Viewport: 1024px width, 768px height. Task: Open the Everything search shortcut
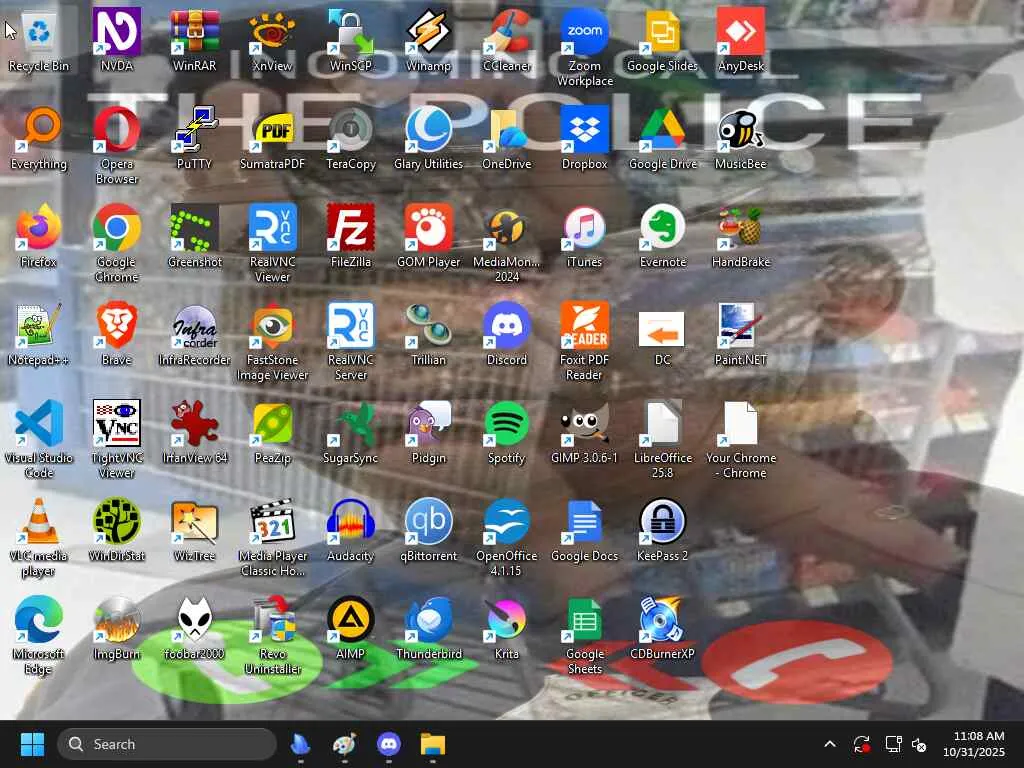tap(39, 138)
